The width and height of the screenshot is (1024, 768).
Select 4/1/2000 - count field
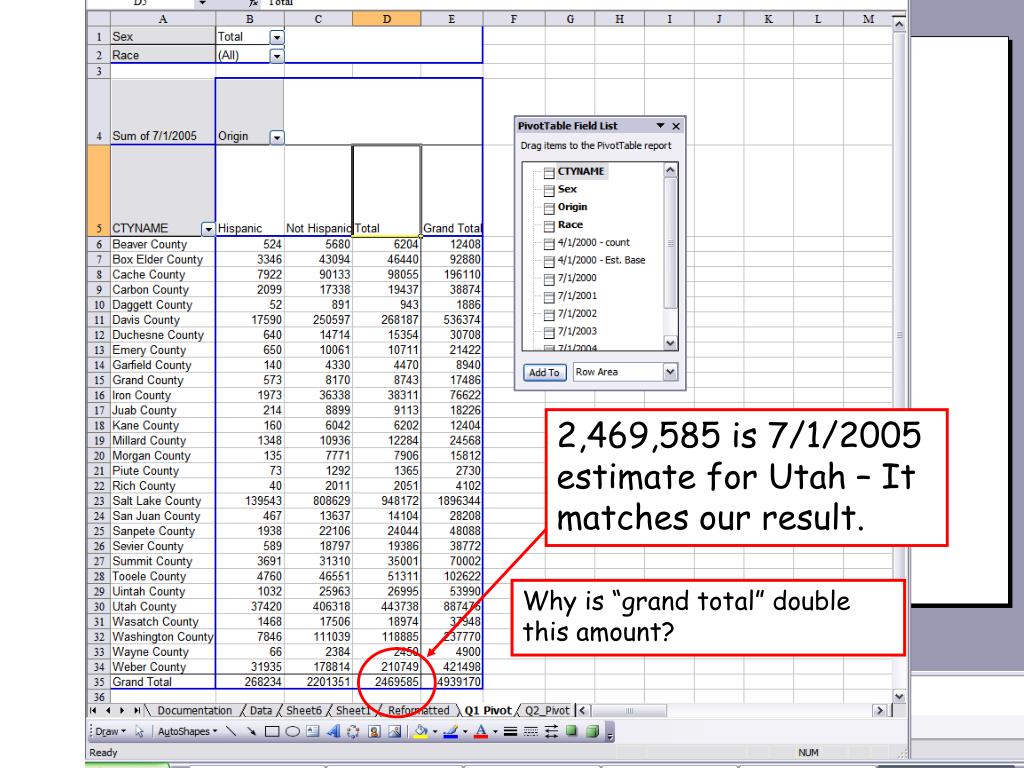(593, 242)
